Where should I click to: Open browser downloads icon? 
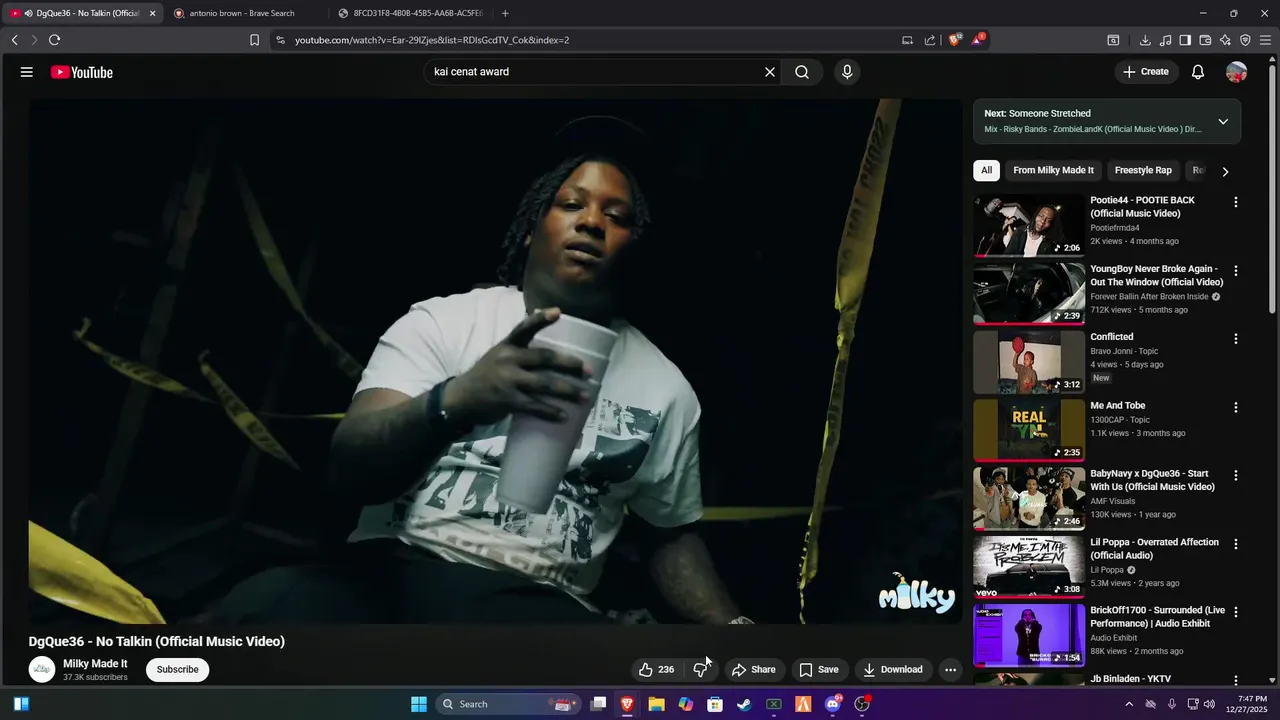point(1145,40)
